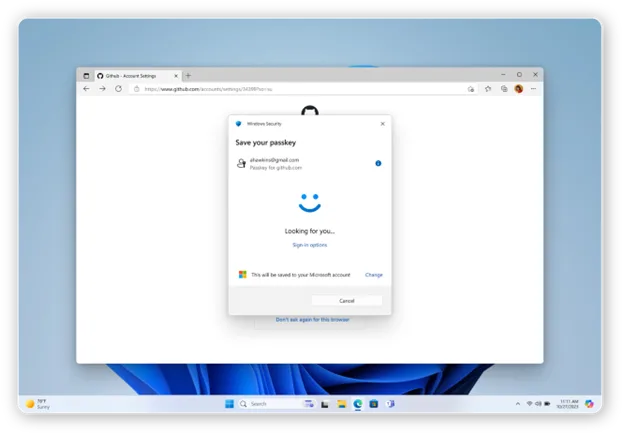Open the Wi-Fi network tray icon

(x=529, y=404)
